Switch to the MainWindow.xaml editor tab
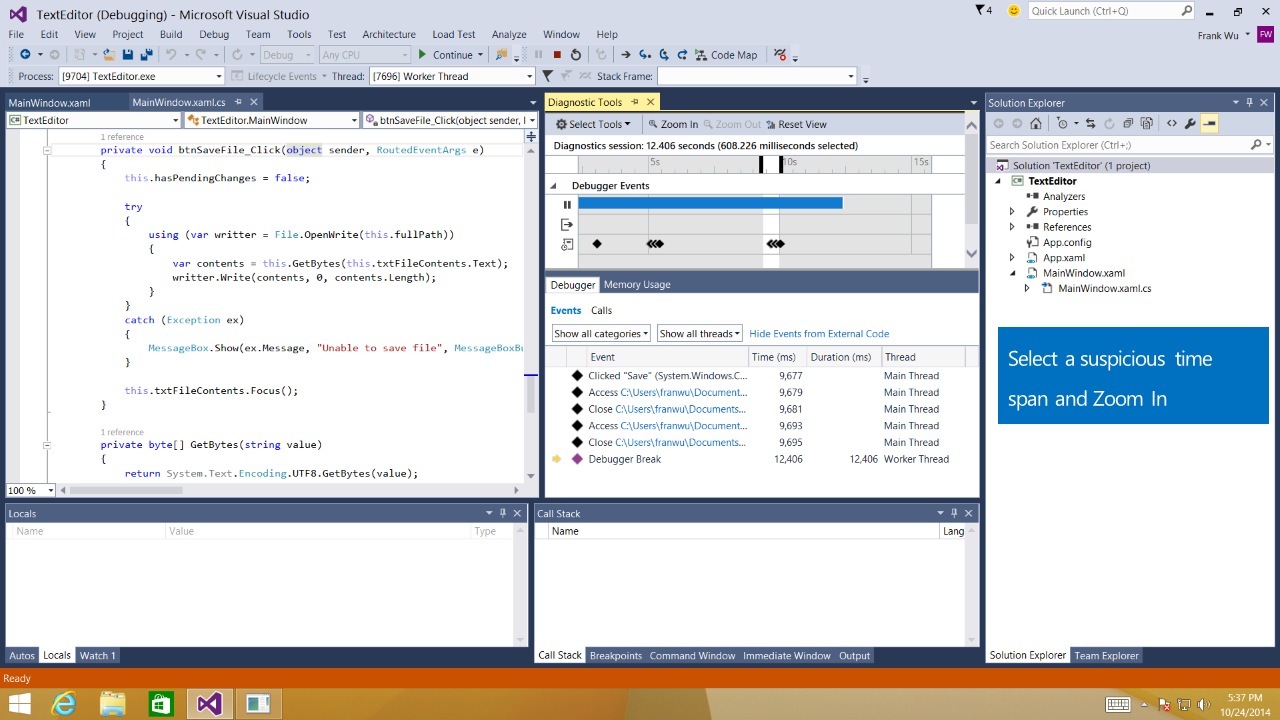The image size is (1280, 720). (x=49, y=102)
